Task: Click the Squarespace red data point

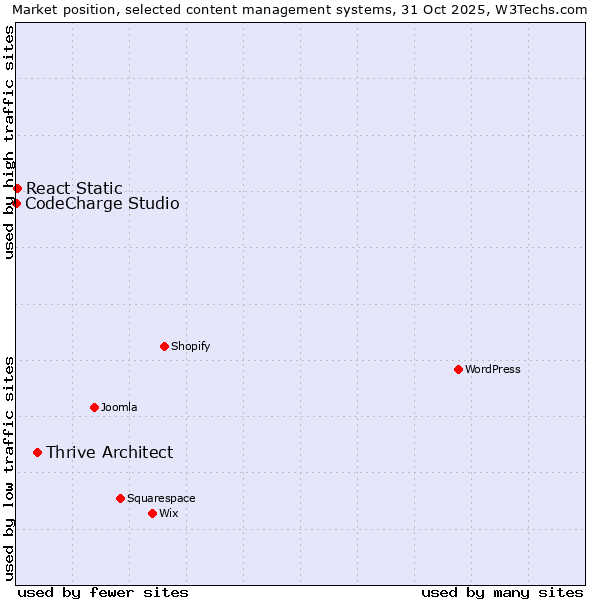Action: tap(120, 498)
